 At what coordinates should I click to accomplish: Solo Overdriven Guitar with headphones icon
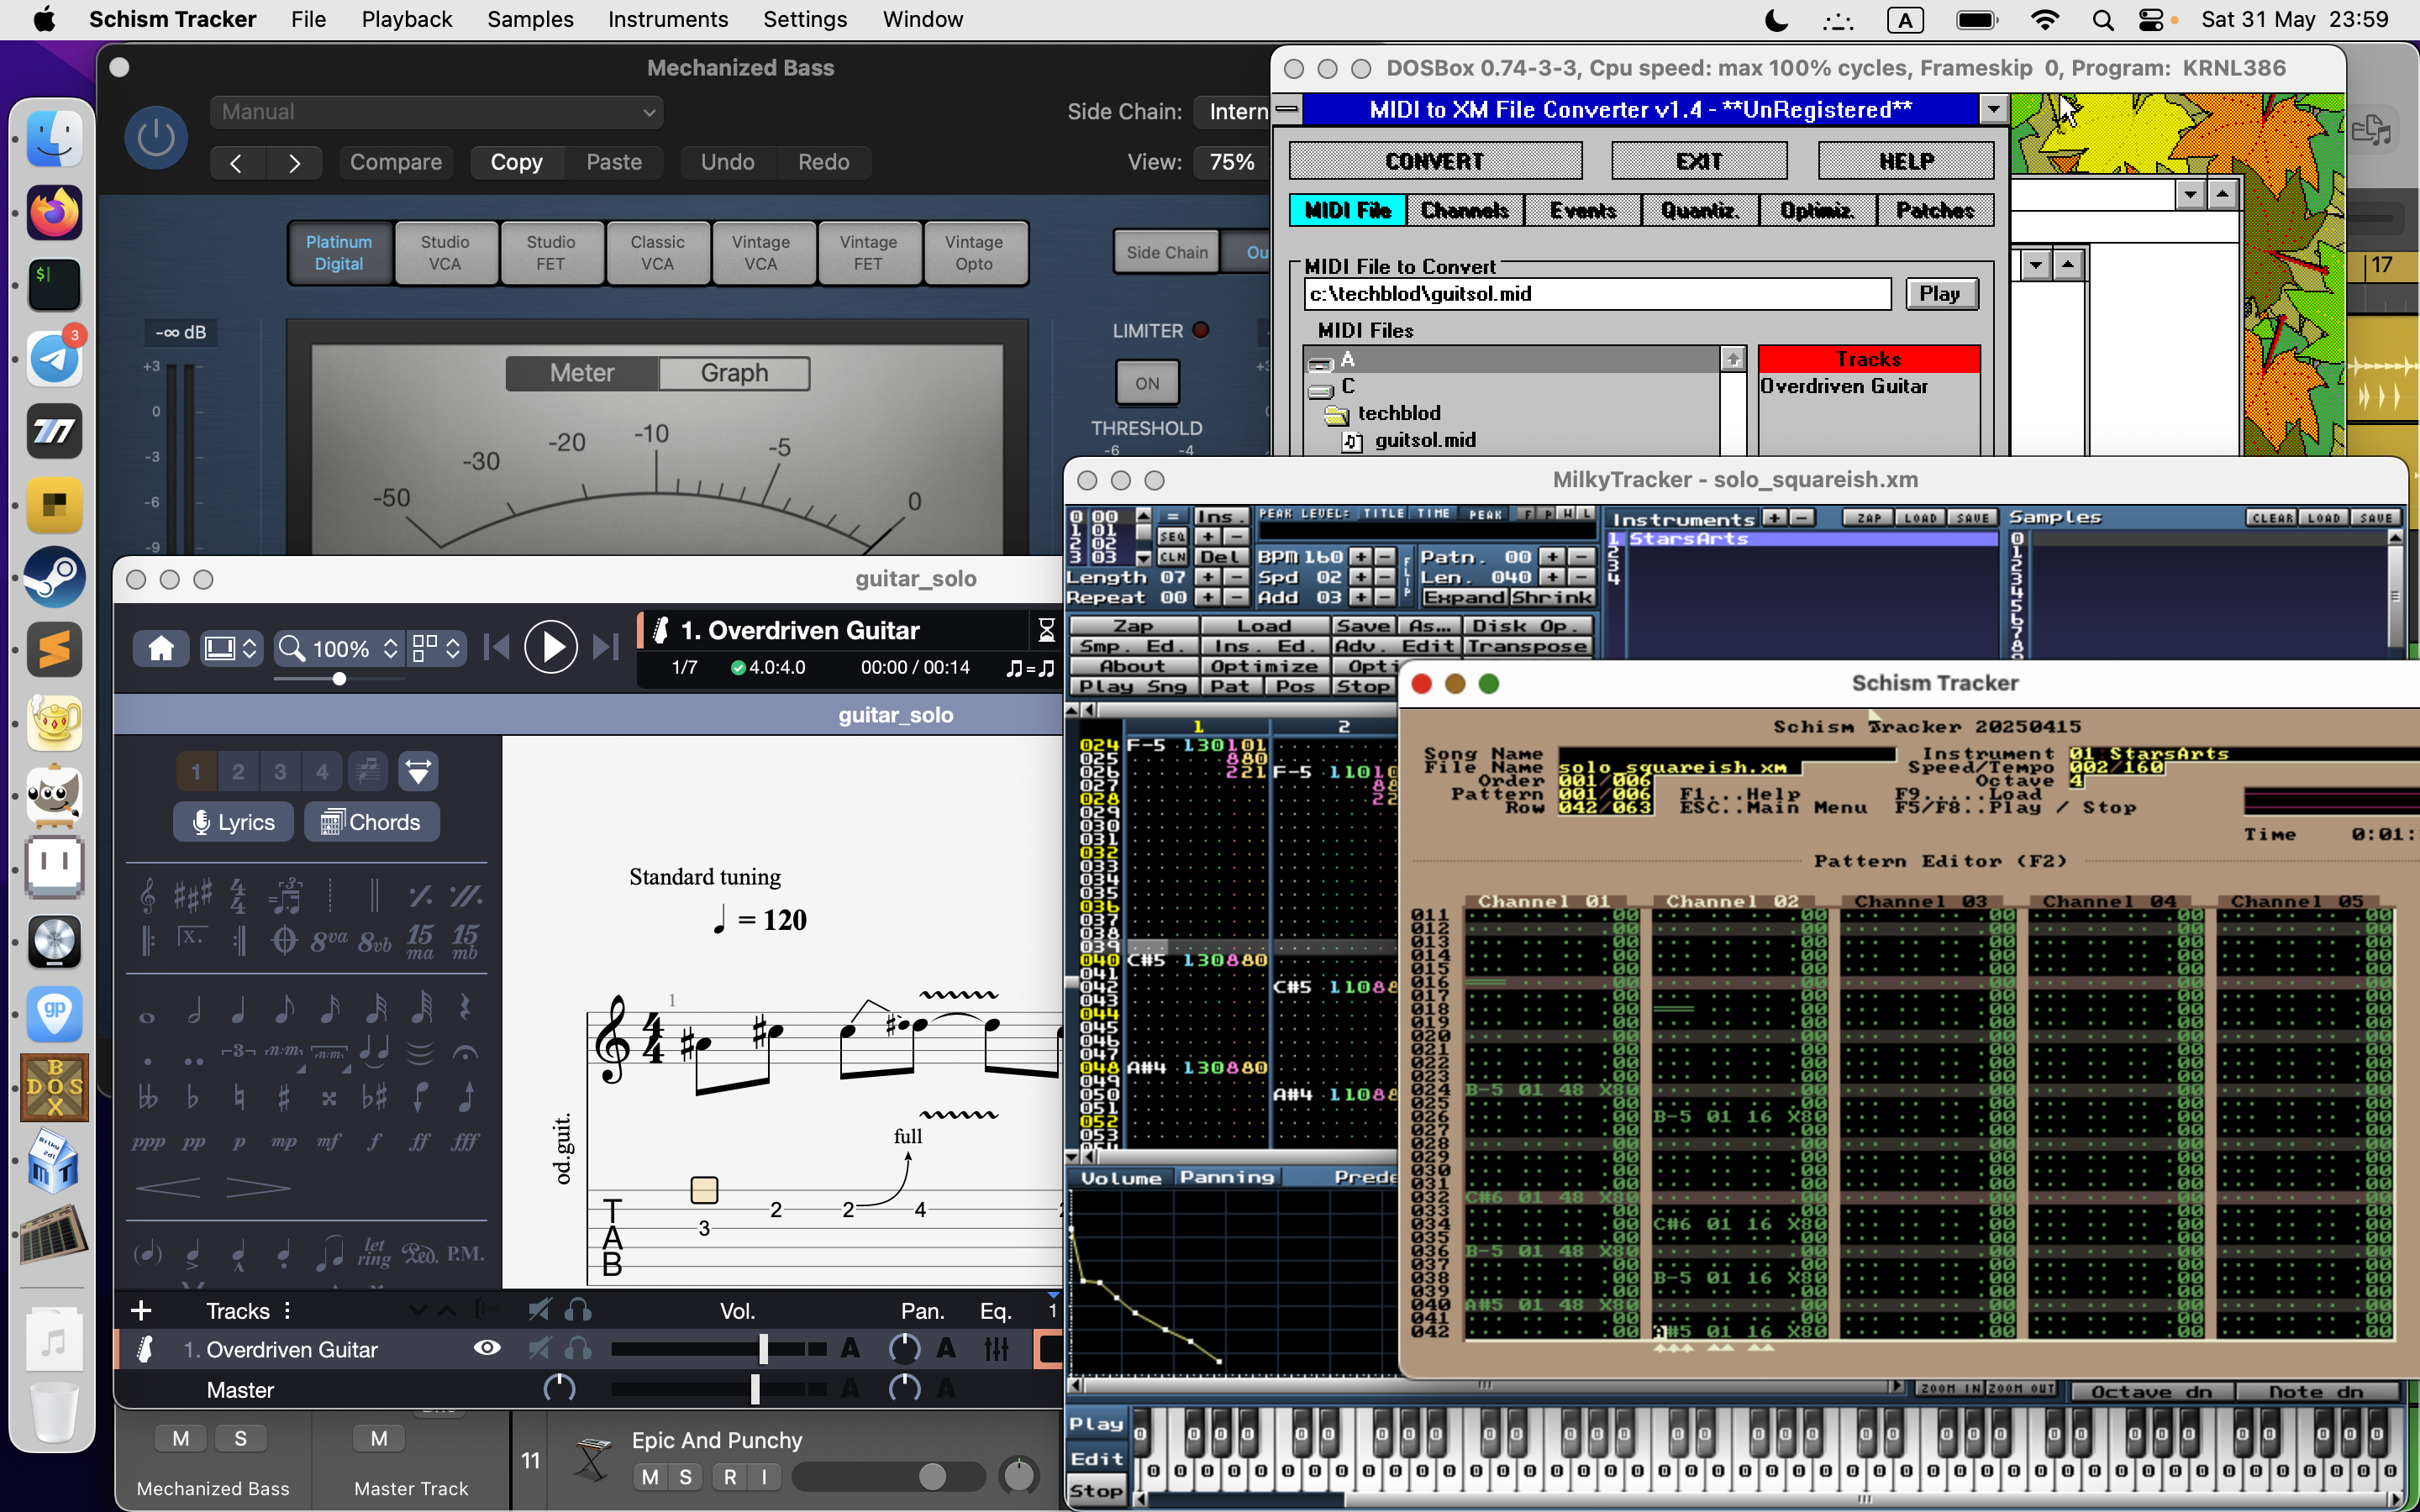578,1349
